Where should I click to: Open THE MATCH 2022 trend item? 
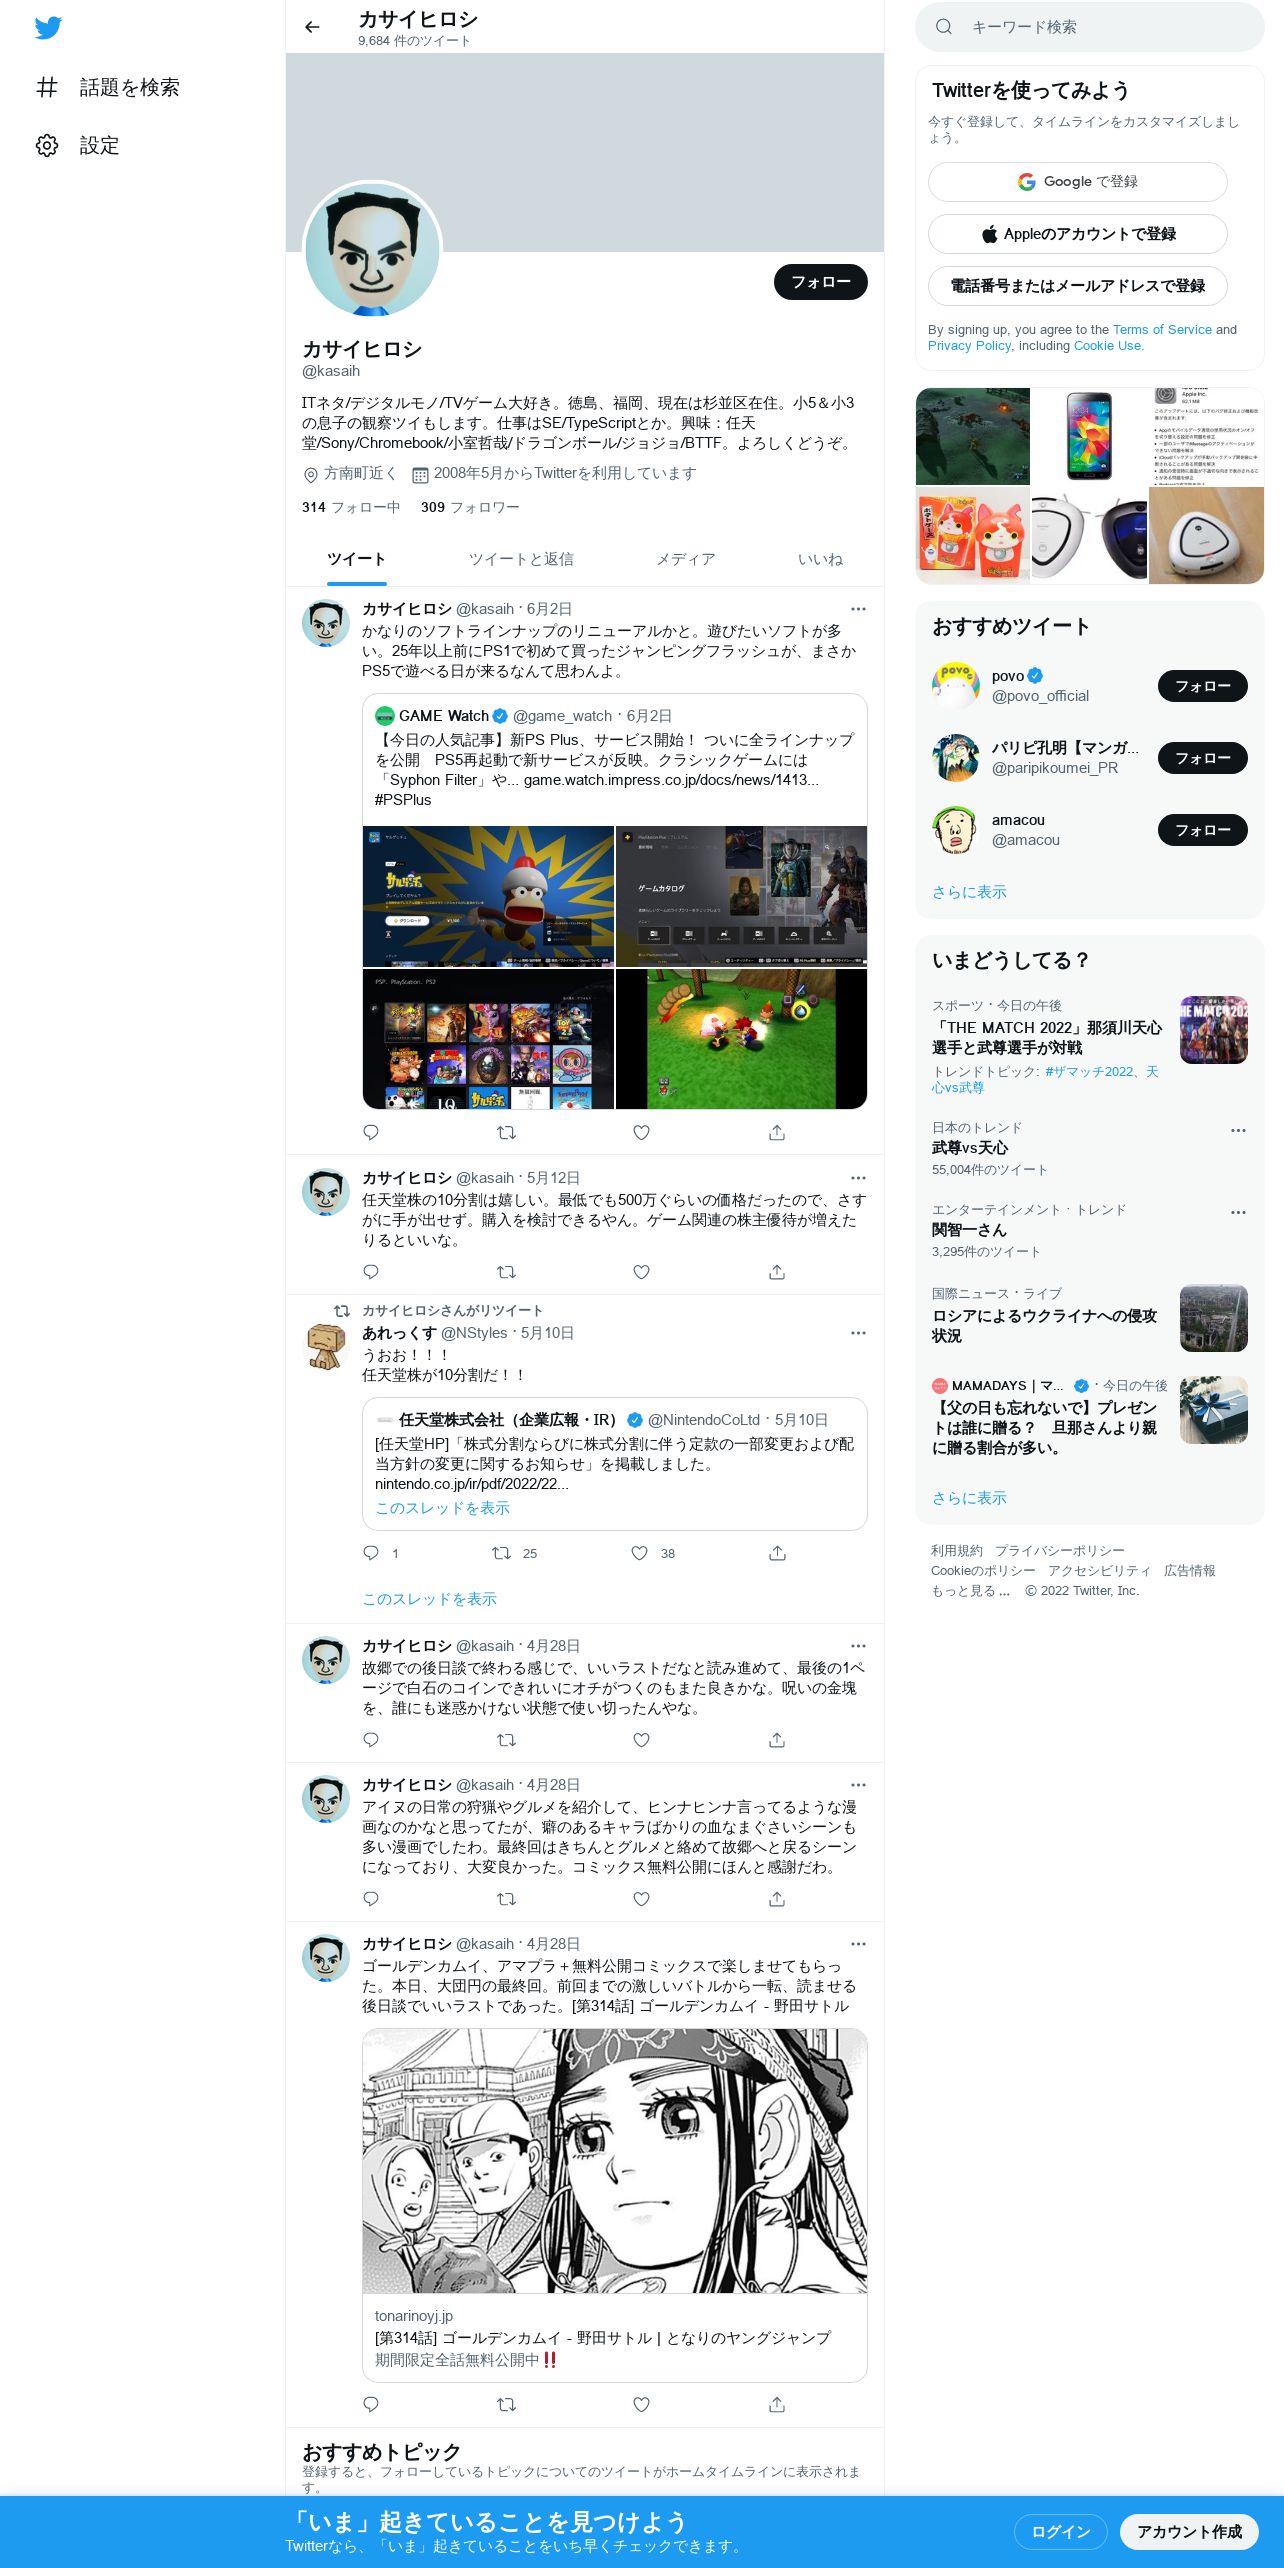coord(1090,1045)
